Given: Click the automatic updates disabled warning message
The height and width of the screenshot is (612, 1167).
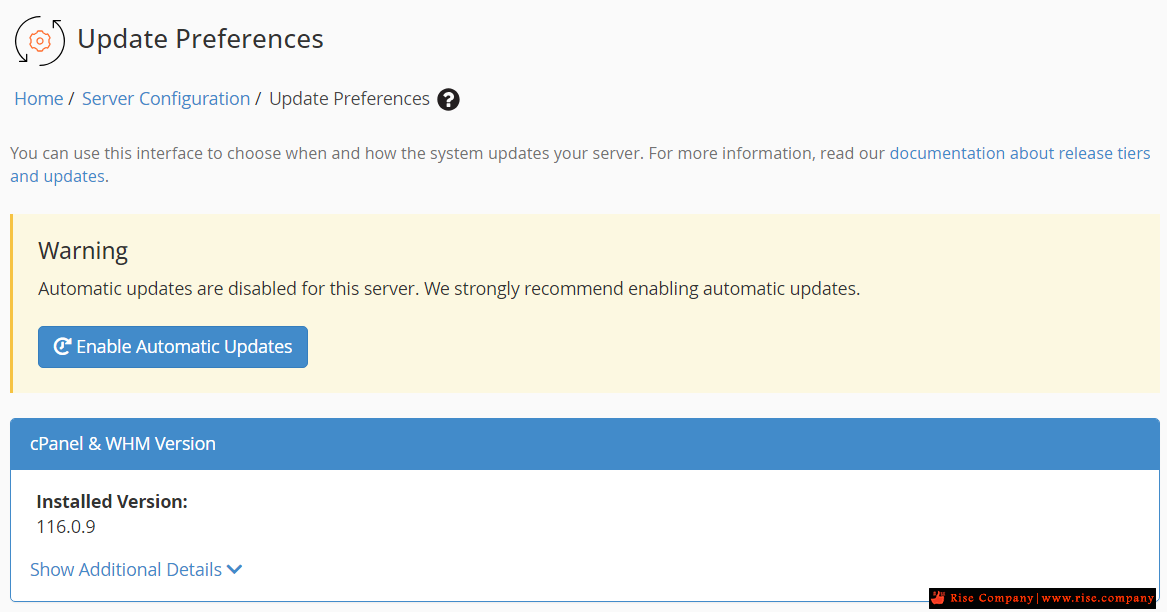Looking at the screenshot, I should point(449,289).
